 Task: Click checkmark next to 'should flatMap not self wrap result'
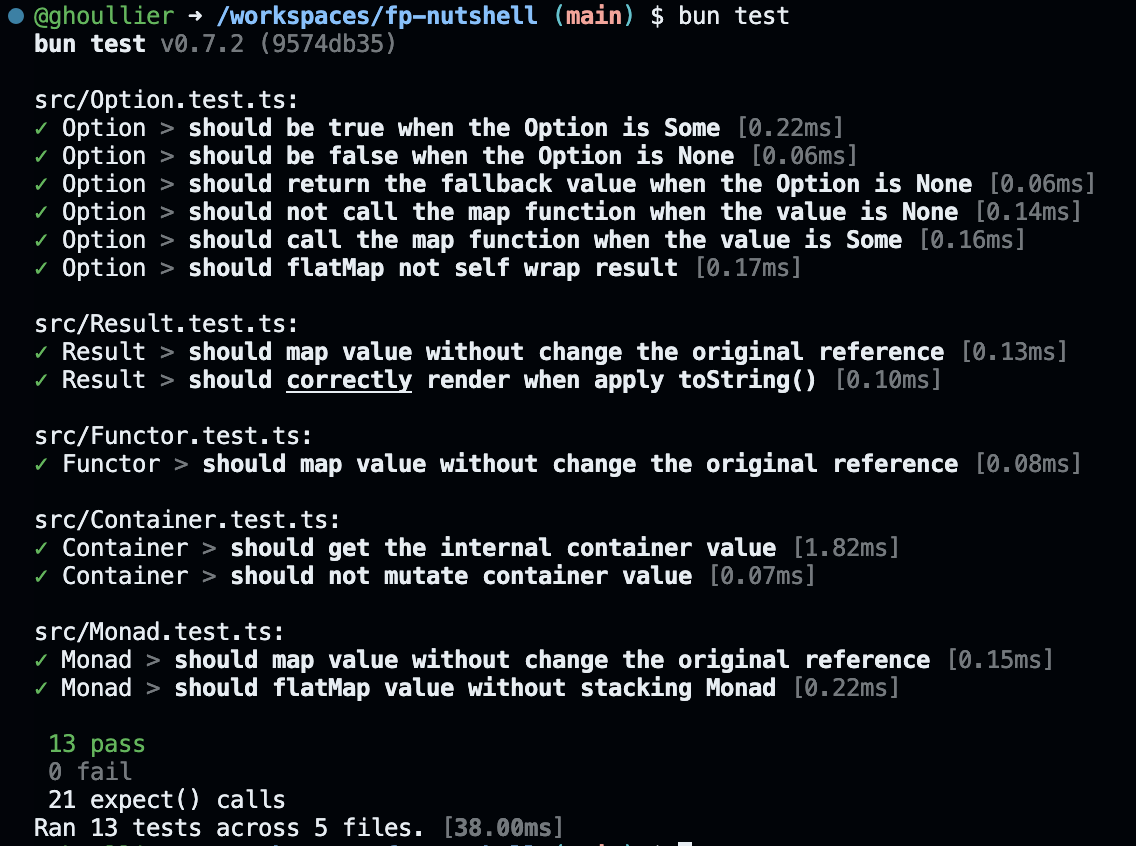tap(40, 268)
